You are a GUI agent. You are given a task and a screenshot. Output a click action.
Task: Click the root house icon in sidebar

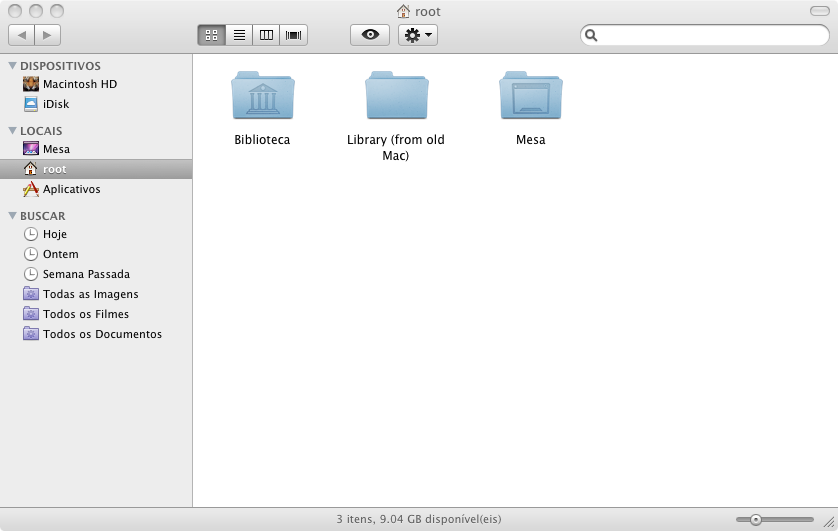pyautogui.click(x=31, y=169)
